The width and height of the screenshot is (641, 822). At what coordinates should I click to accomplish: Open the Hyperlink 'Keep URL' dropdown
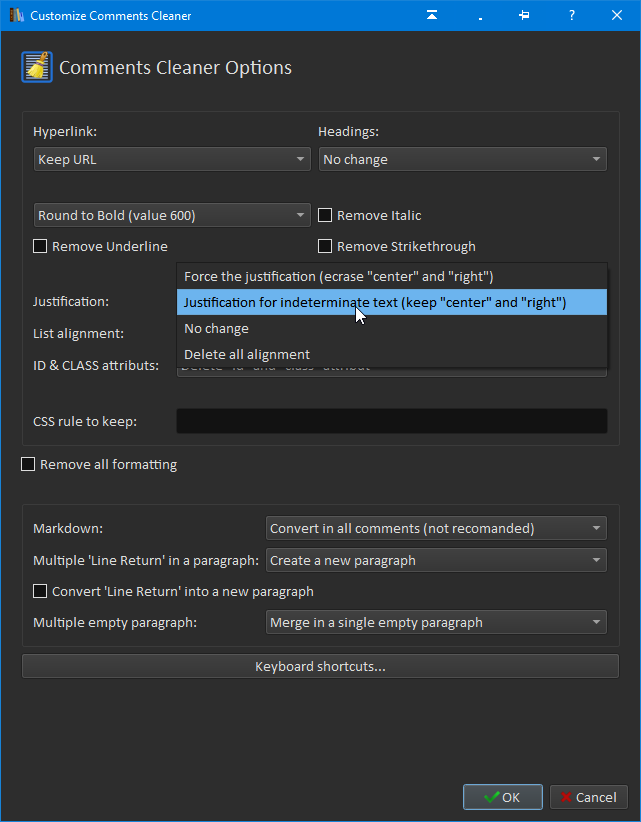click(x=172, y=159)
